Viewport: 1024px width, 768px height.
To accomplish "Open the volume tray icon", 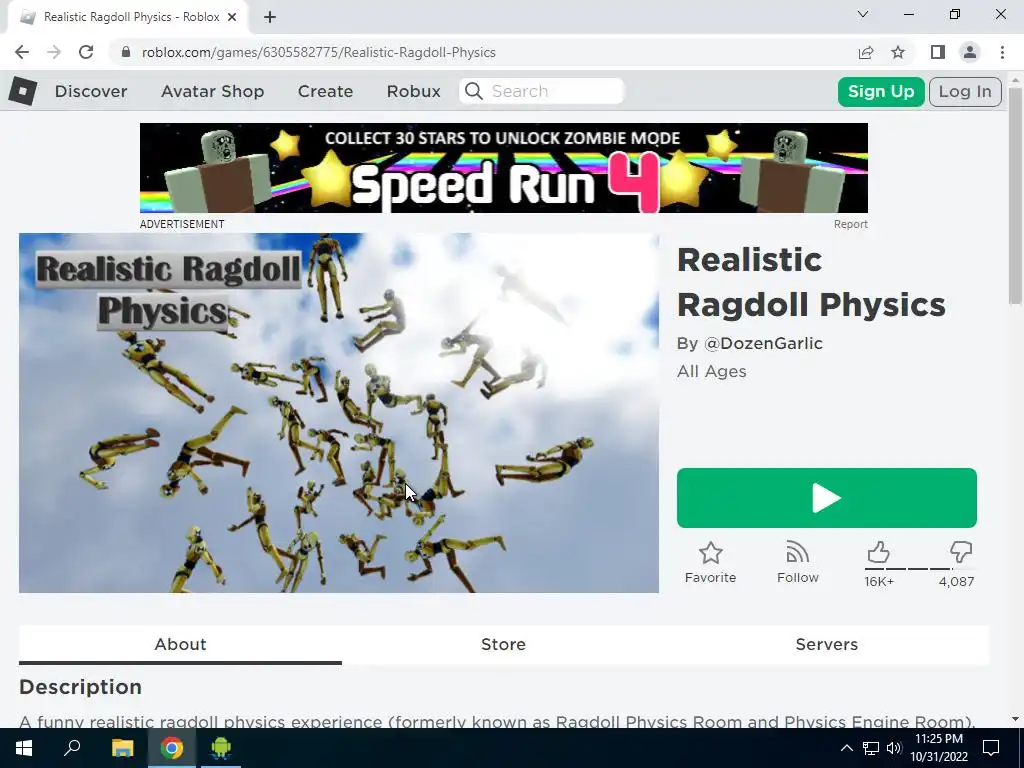I will coord(894,748).
